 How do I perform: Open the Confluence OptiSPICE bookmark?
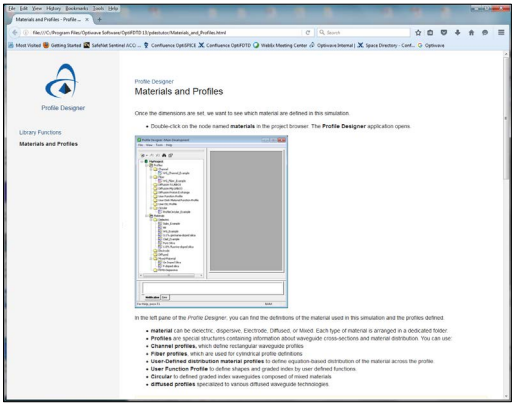click(170, 45)
